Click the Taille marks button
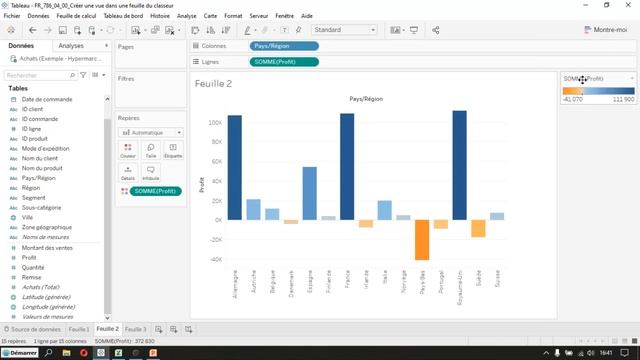Screen dimensions: 640x360 click(151, 151)
